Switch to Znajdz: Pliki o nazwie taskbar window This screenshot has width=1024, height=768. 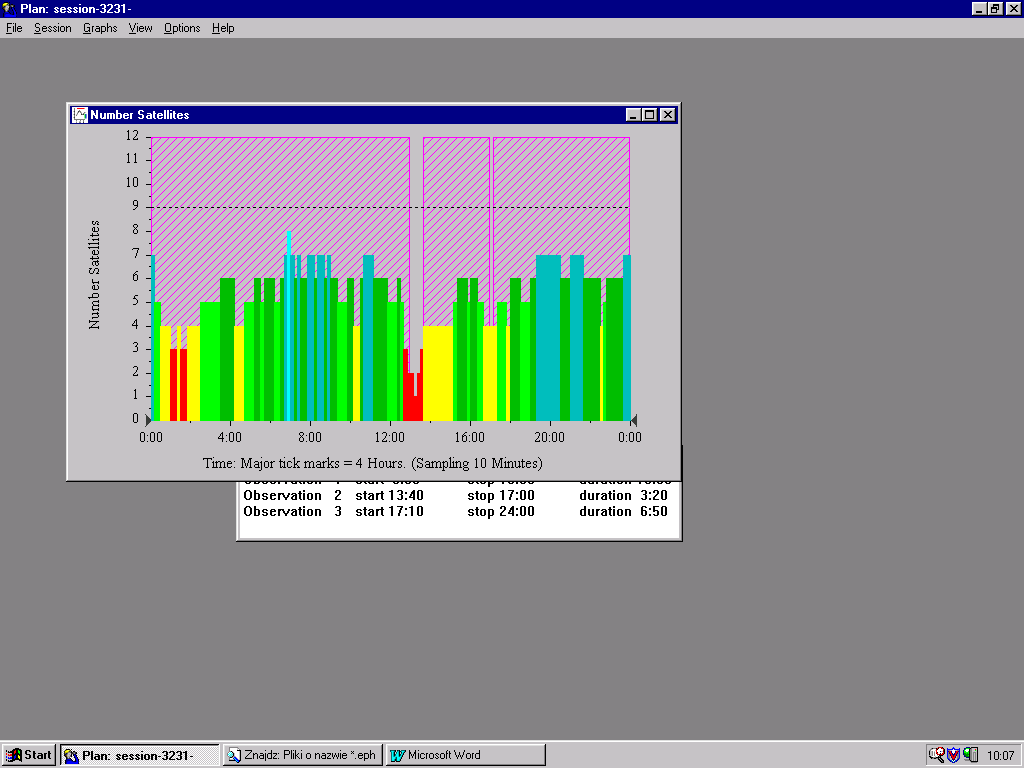pyautogui.click(x=301, y=755)
